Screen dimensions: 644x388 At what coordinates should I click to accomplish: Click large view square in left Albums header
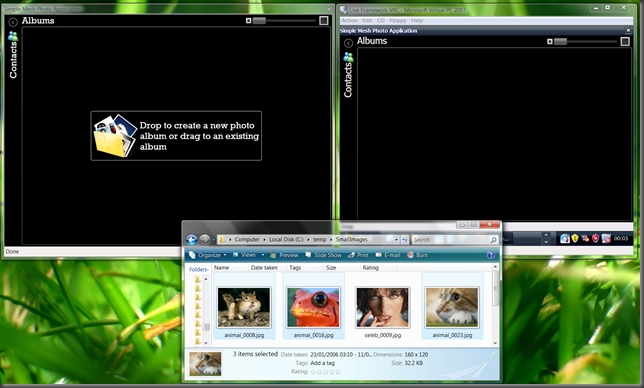324,21
